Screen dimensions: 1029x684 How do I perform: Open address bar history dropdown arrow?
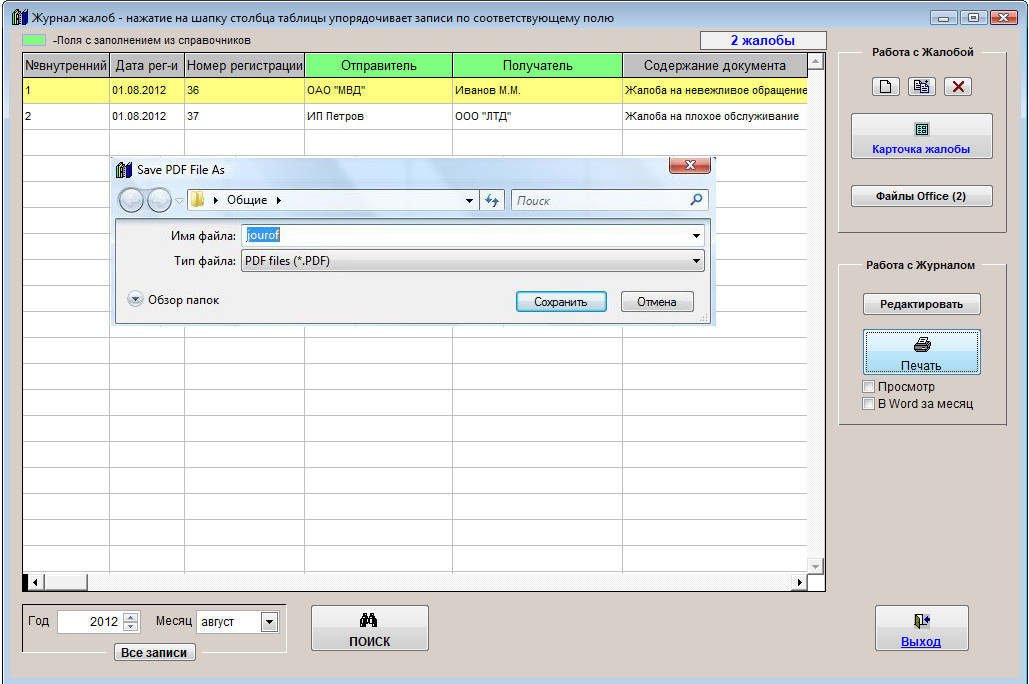(469, 200)
